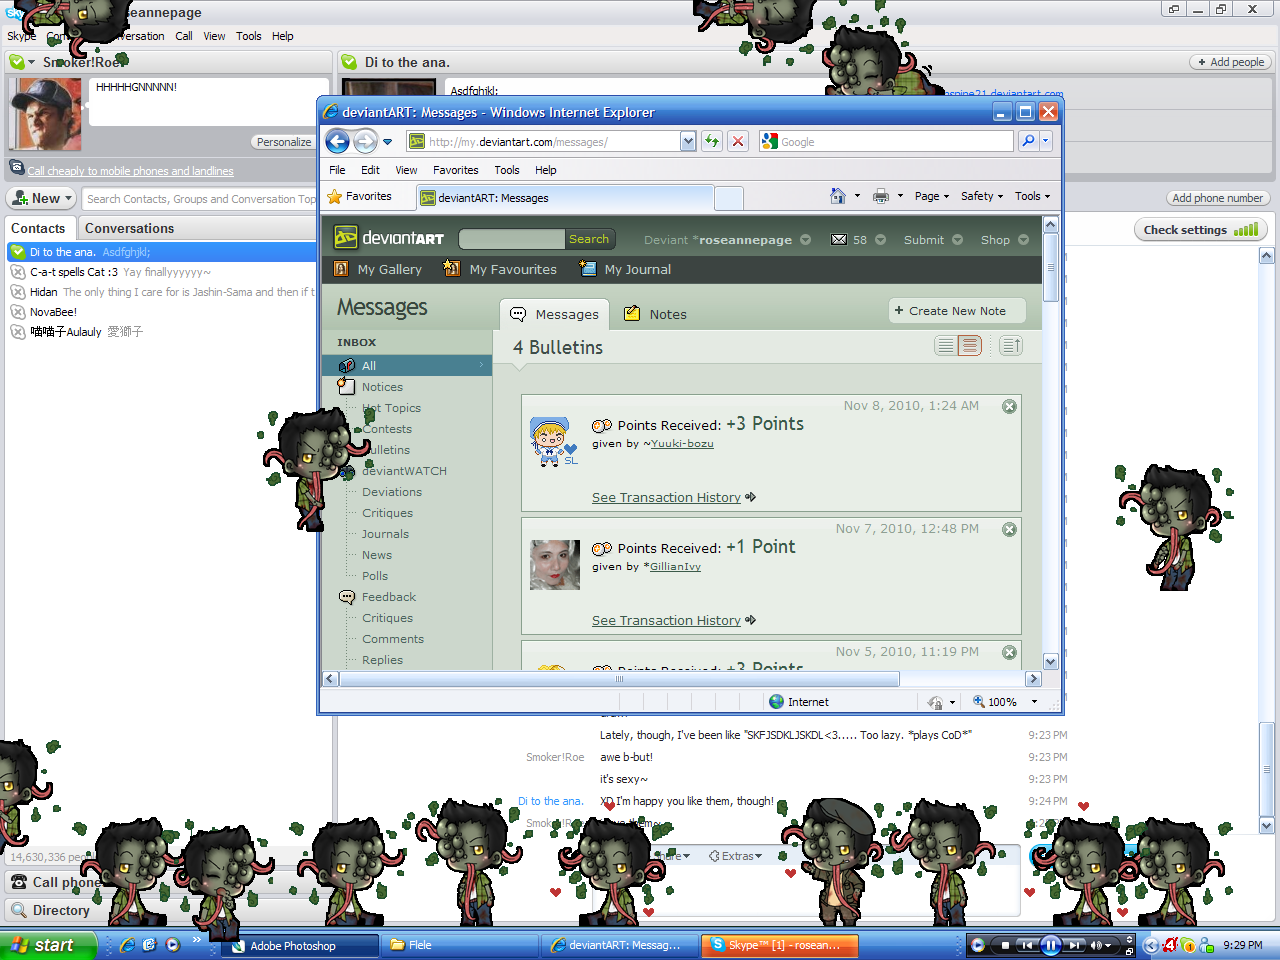Open the recent pages dropdown arrow
The image size is (1280, 960).
pyautogui.click(x=388, y=142)
